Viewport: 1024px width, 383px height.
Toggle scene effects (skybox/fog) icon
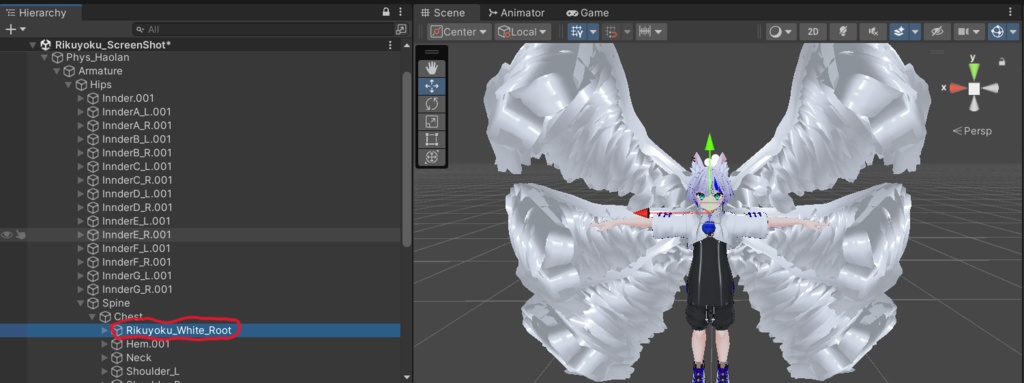(x=899, y=31)
